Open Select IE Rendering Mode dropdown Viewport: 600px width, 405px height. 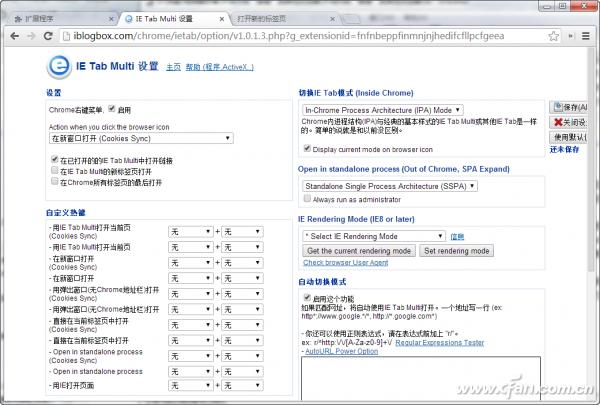click(374, 236)
